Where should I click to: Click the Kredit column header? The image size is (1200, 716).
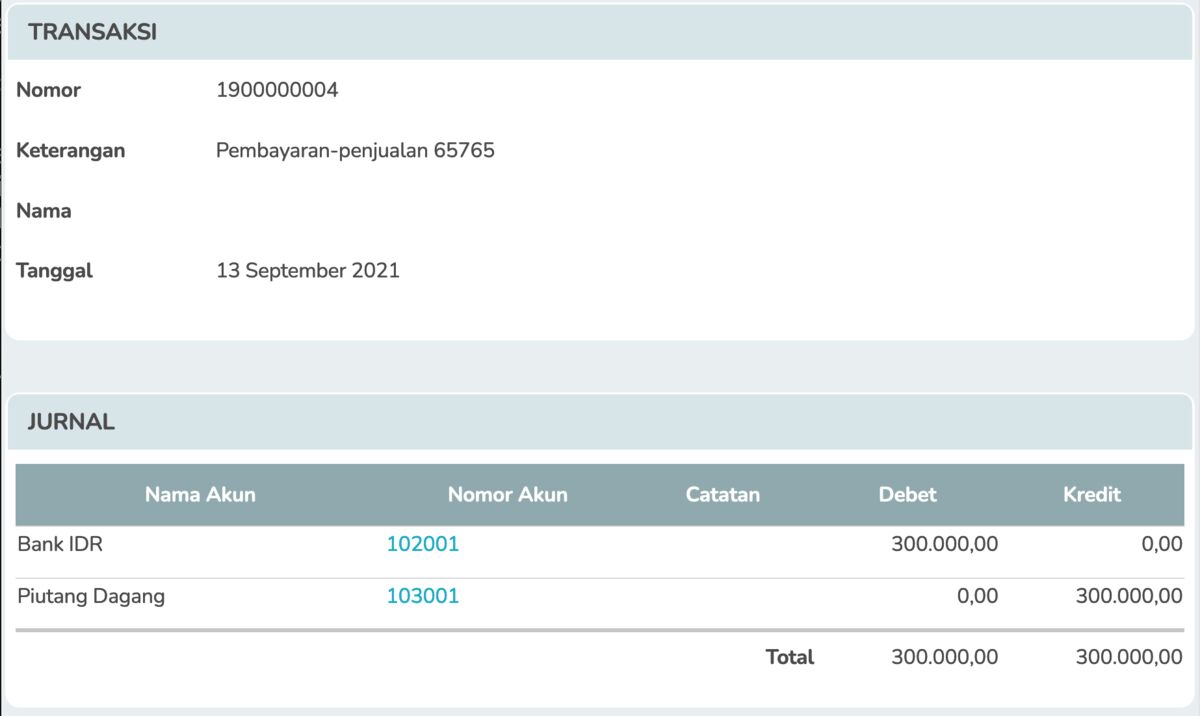pyautogui.click(x=1092, y=495)
